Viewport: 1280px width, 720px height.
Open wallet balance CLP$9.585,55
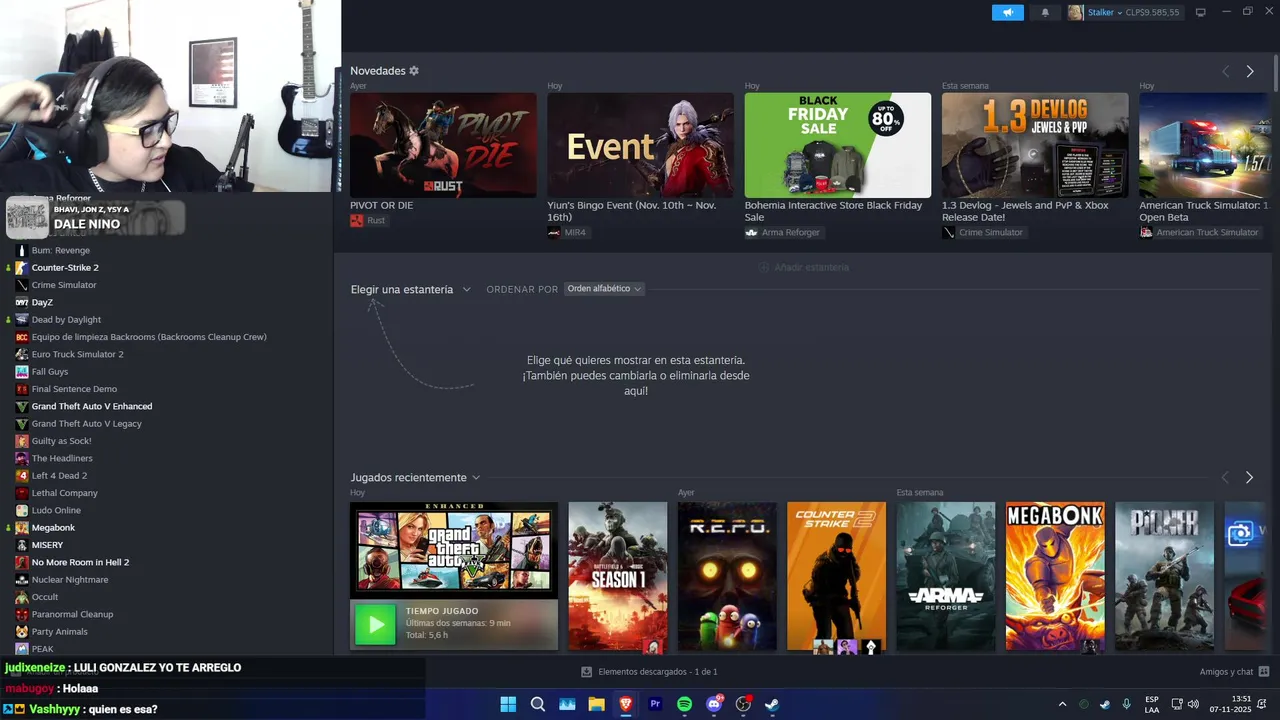(x=1152, y=12)
